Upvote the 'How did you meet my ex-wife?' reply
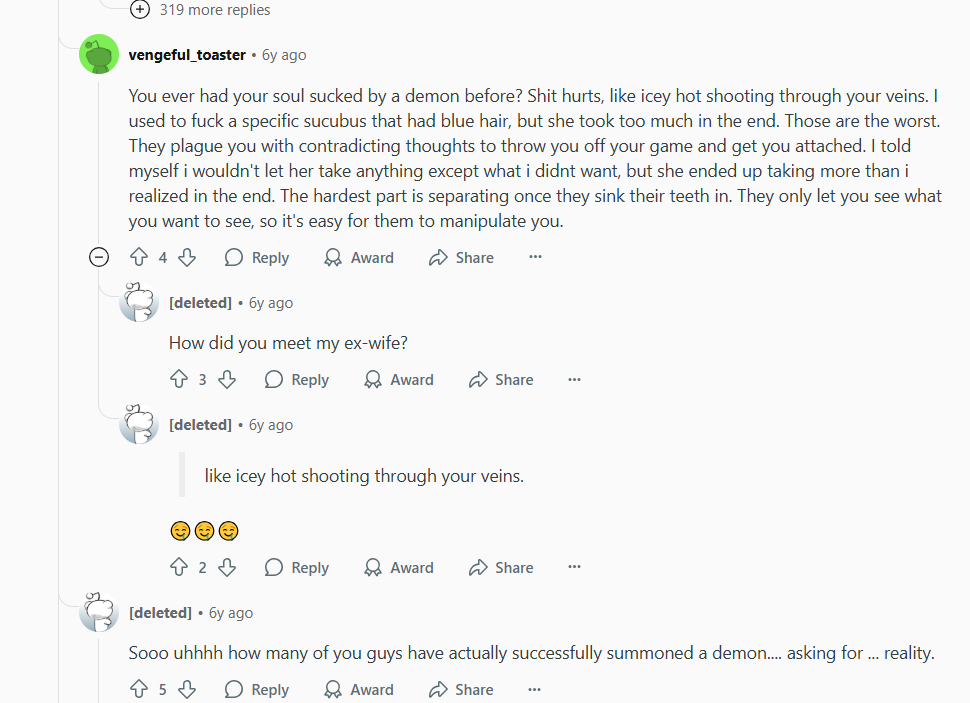This screenshot has width=970, height=703. click(179, 380)
